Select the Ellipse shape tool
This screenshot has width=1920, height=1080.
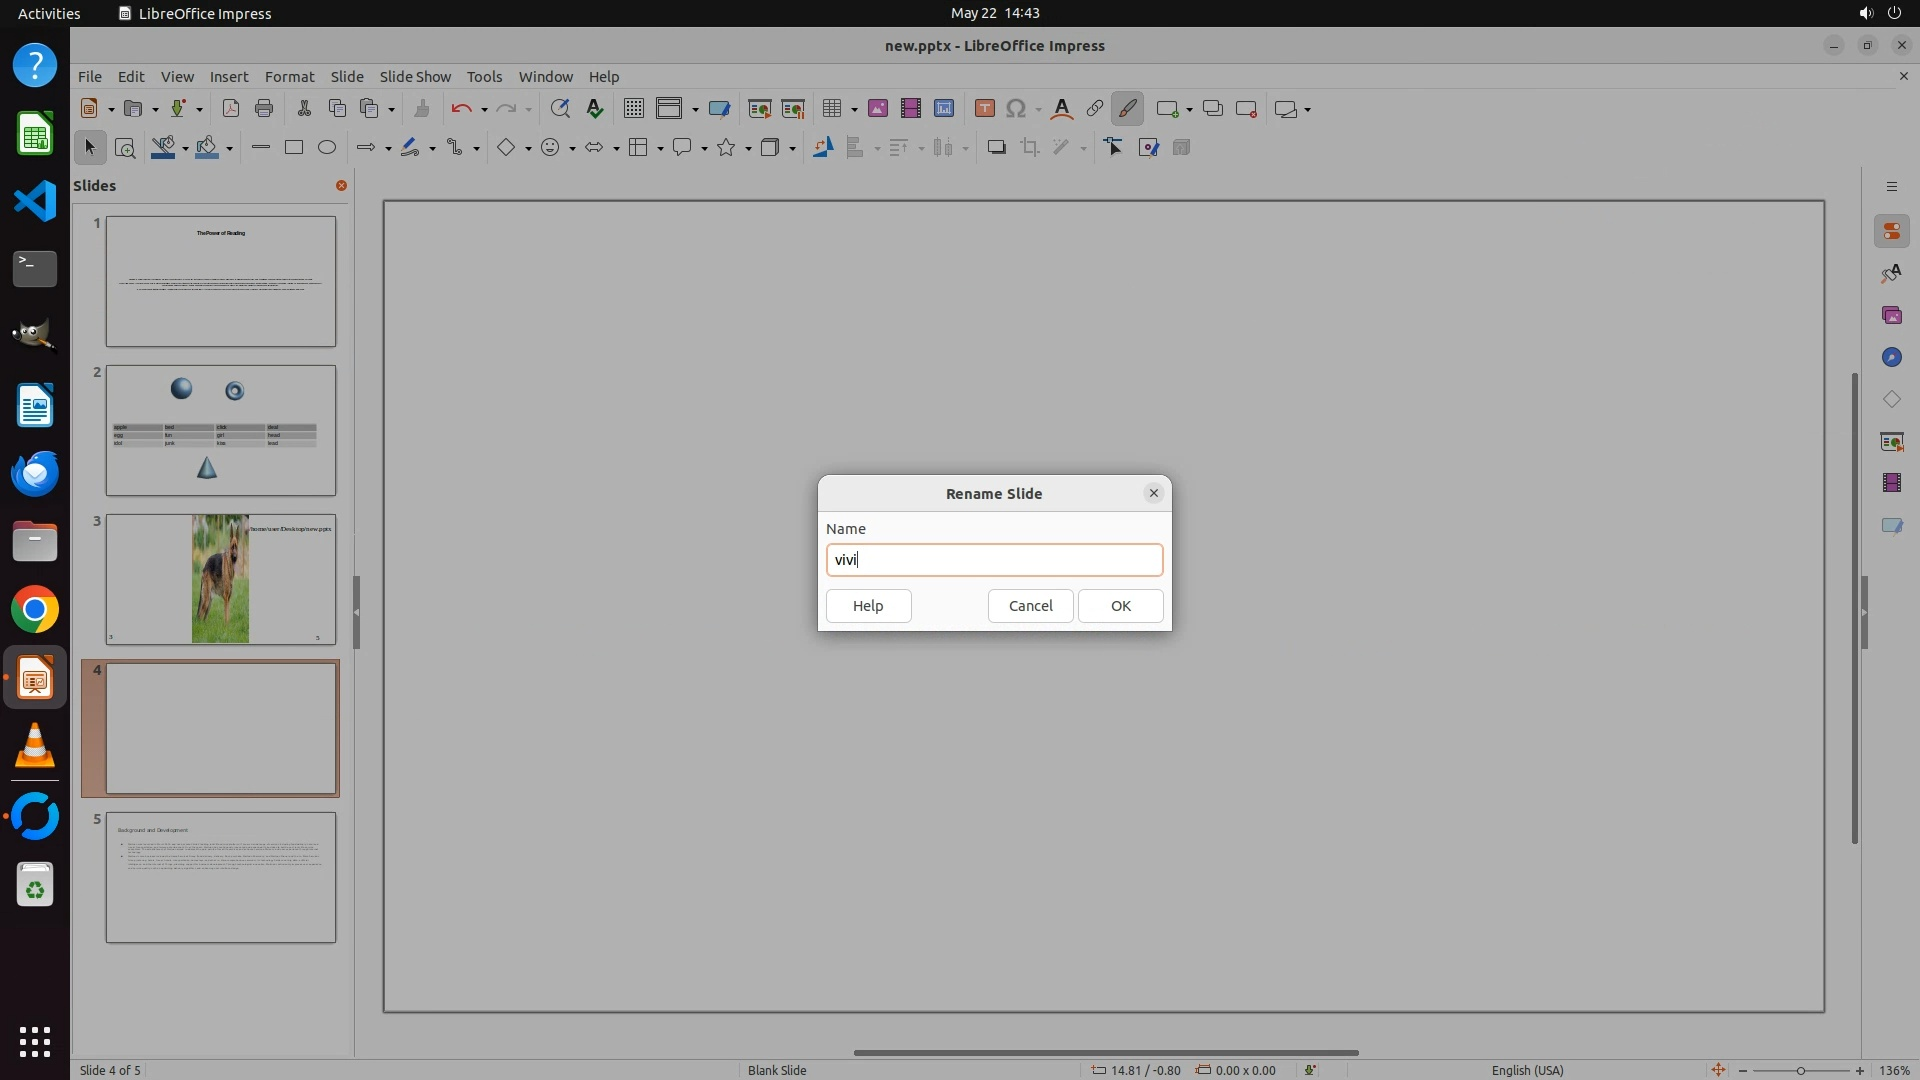(x=327, y=148)
